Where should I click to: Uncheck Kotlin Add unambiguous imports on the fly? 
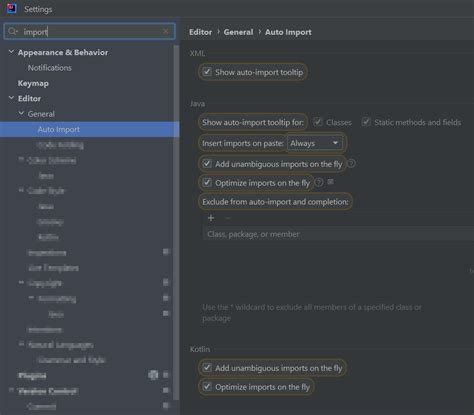pos(207,368)
